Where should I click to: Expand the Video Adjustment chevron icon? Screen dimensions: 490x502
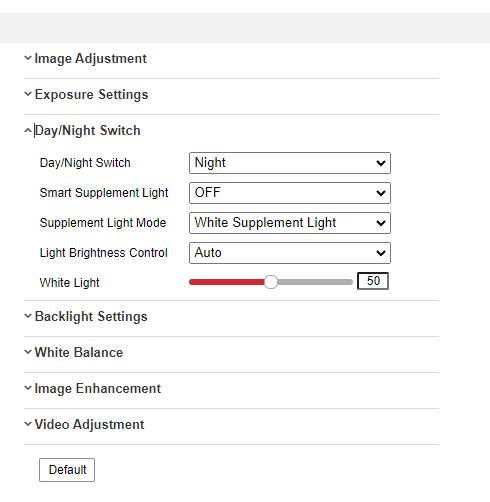pos(28,424)
